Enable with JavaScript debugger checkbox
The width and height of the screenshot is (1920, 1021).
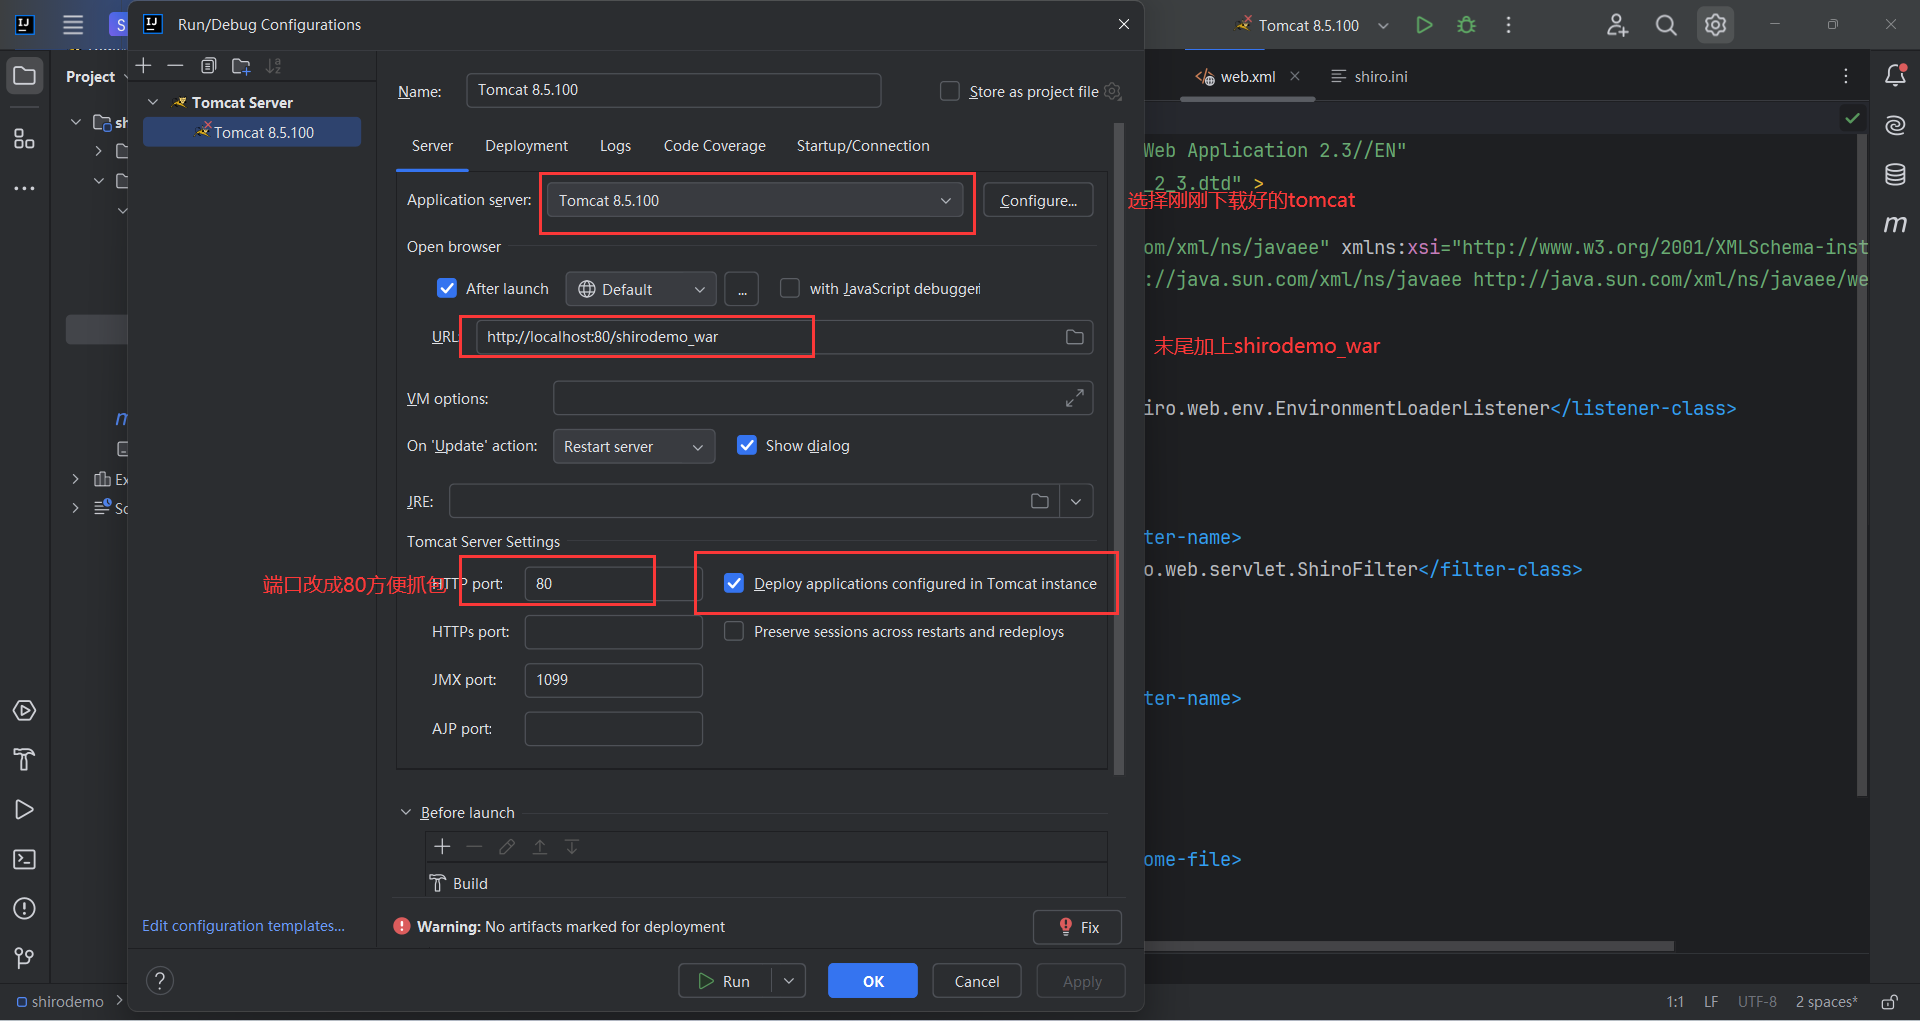[790, 288]
